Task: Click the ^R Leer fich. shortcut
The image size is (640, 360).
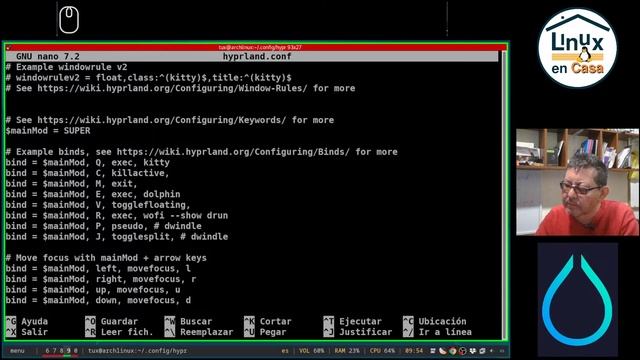Action: coord(119,332)
